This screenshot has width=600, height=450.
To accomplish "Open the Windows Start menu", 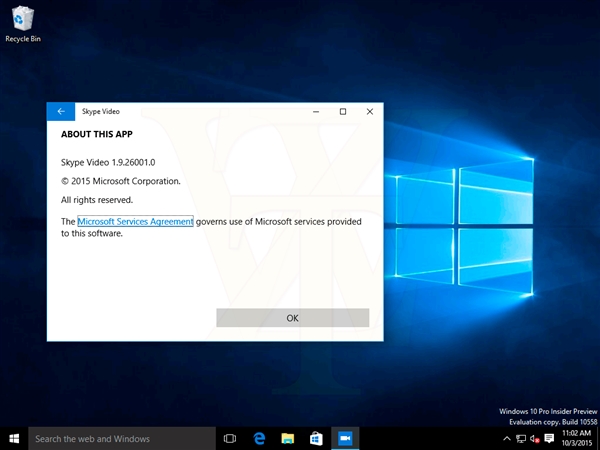I will (x=14, y=438).
